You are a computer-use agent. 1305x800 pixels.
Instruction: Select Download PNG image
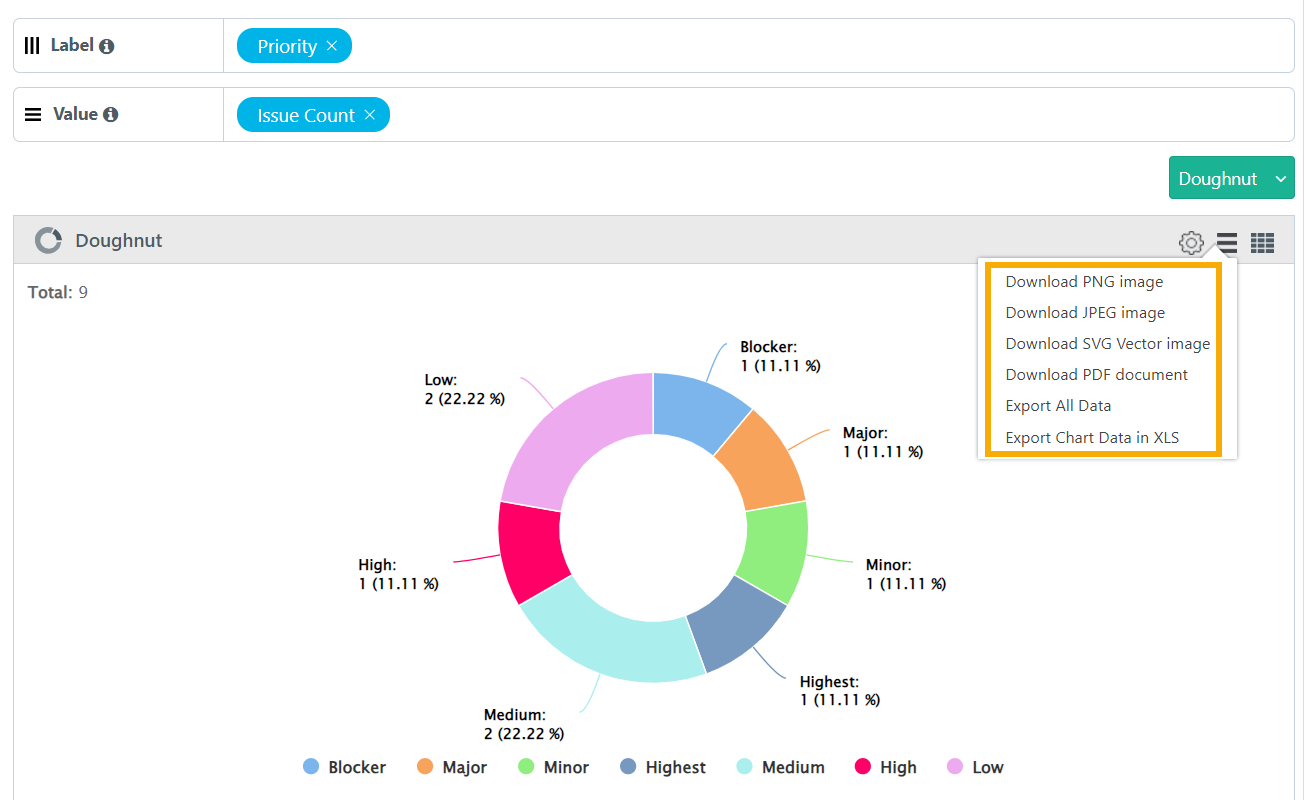coord(1084,282)
